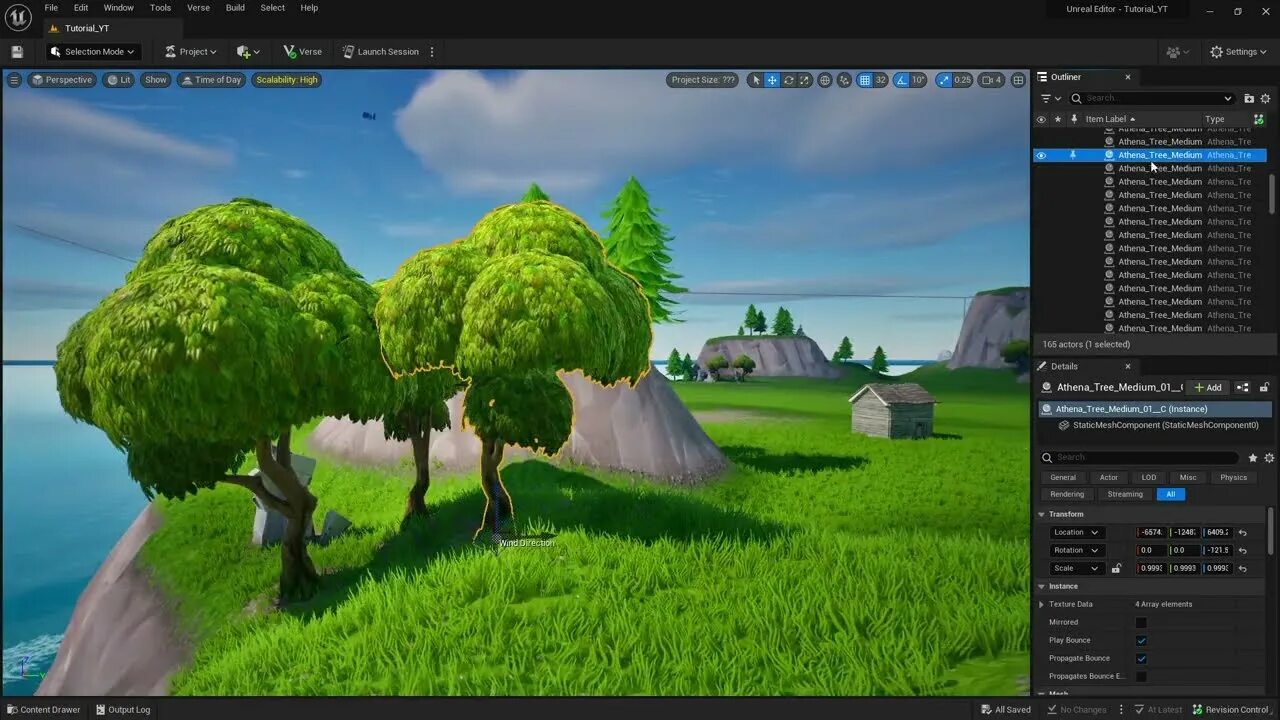Screen dimensions: 1280x720
Task: Toggle the Propagates Bounce E... checkbox
Action: 1141,676
